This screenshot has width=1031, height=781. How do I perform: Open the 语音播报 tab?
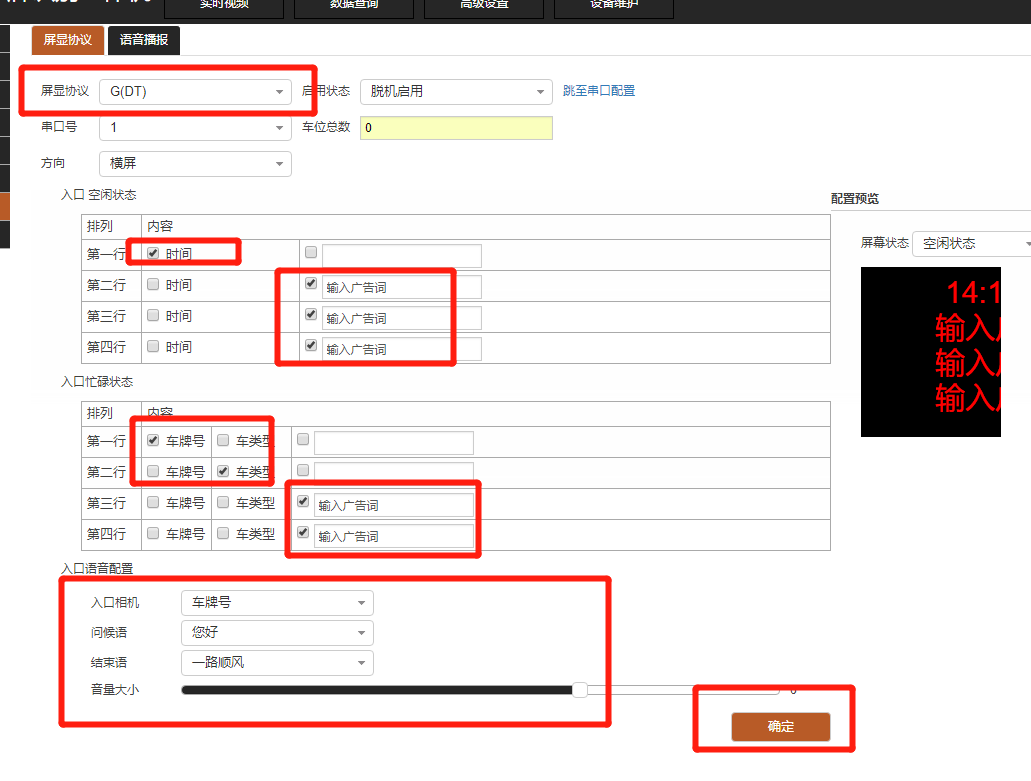(144, 40)
